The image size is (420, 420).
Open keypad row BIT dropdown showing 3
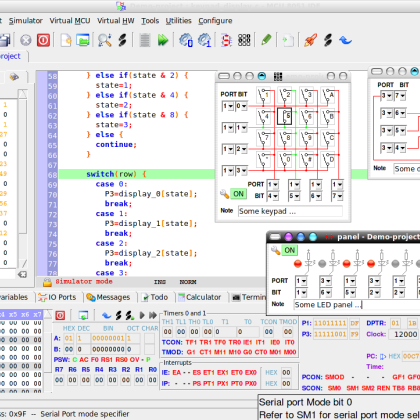[241, 171]
